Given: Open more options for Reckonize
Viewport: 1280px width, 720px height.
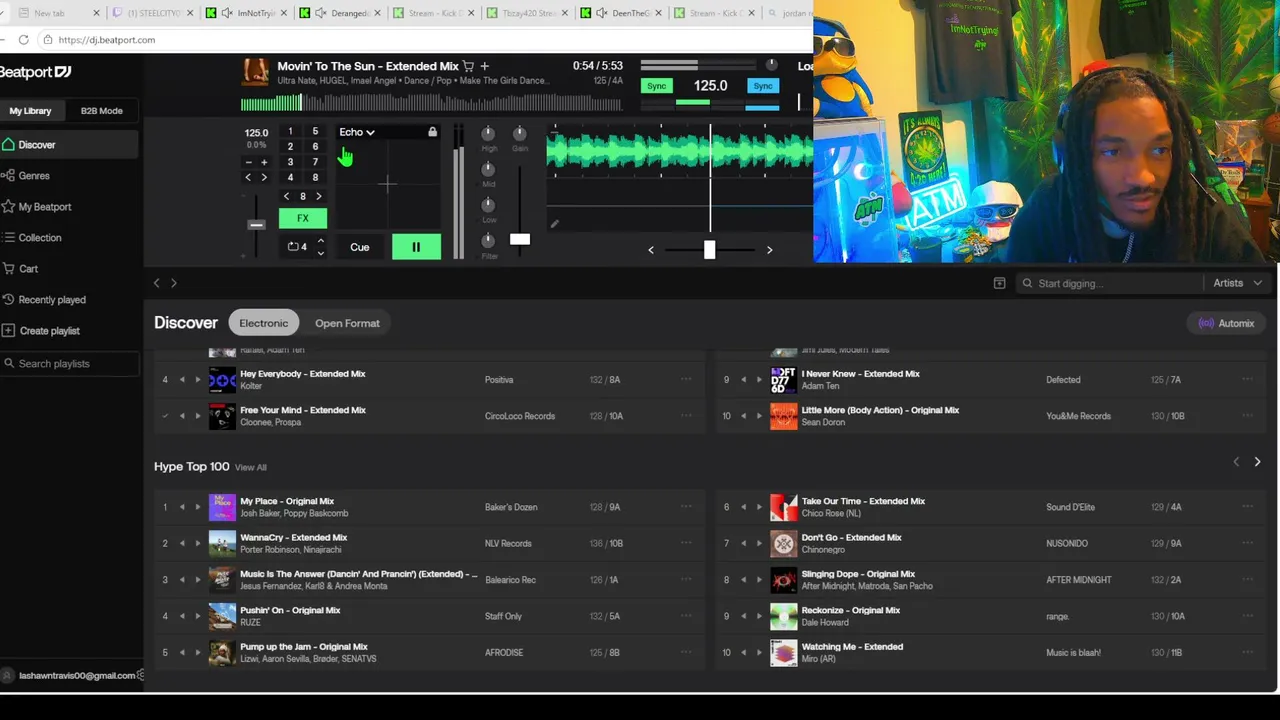Looking at the screenshot, I should coord(1247,615).
